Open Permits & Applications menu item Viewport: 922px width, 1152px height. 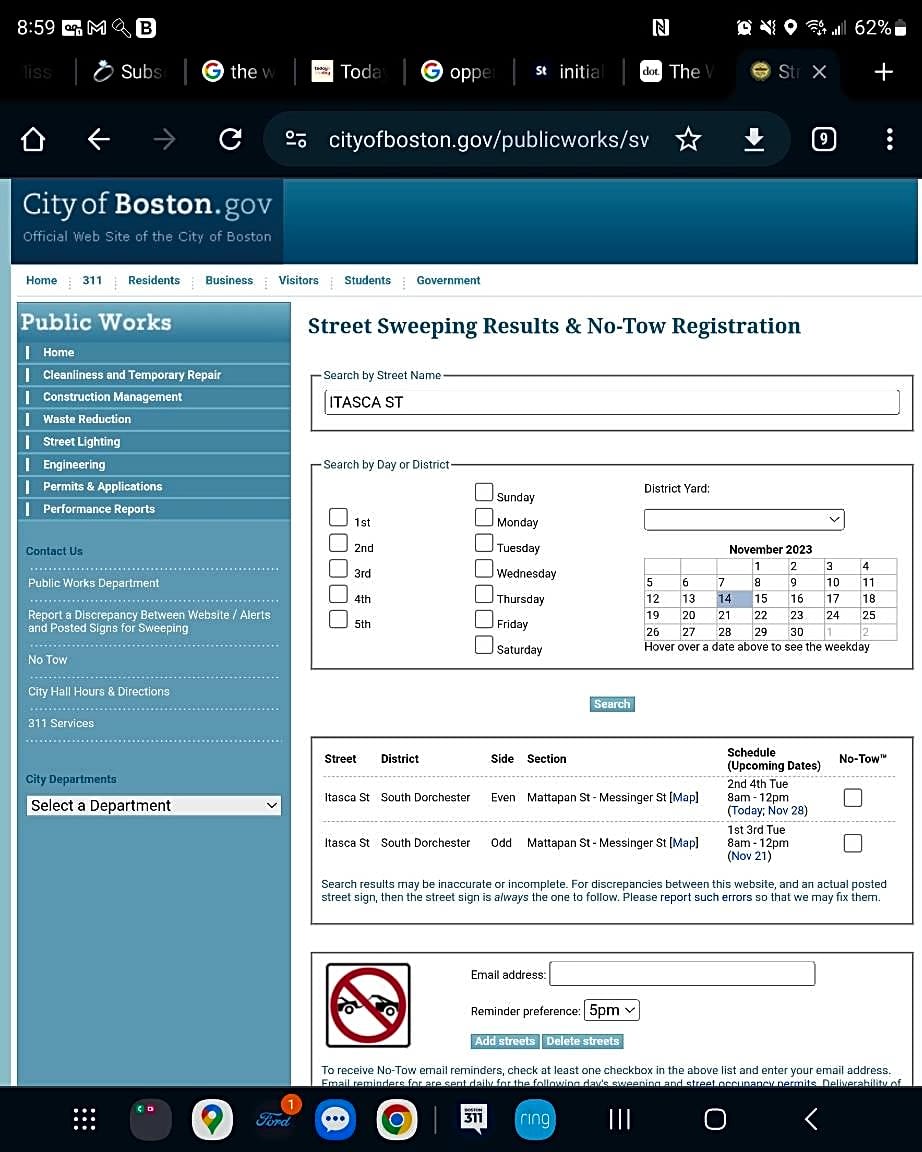click(102, 486)
